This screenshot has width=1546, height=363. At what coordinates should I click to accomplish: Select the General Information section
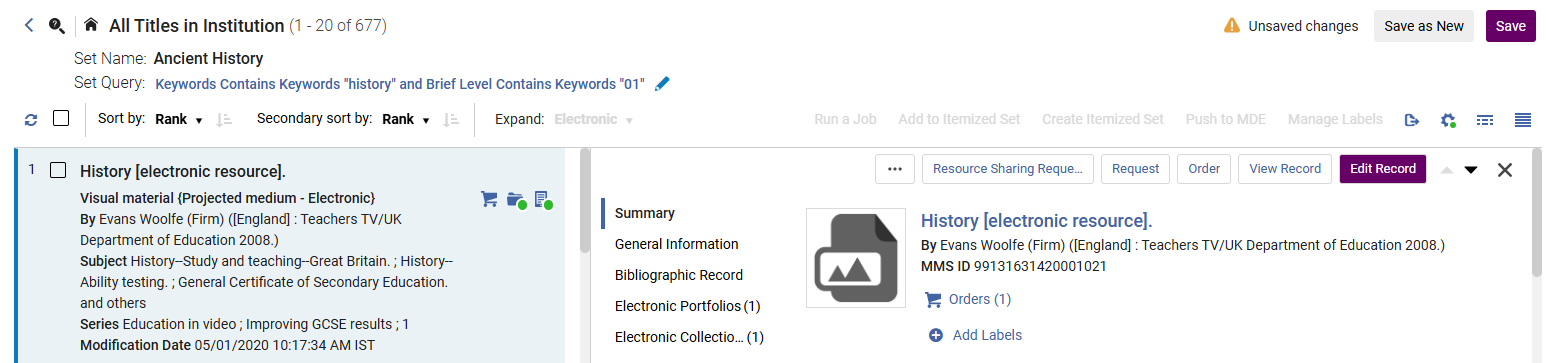676,244
